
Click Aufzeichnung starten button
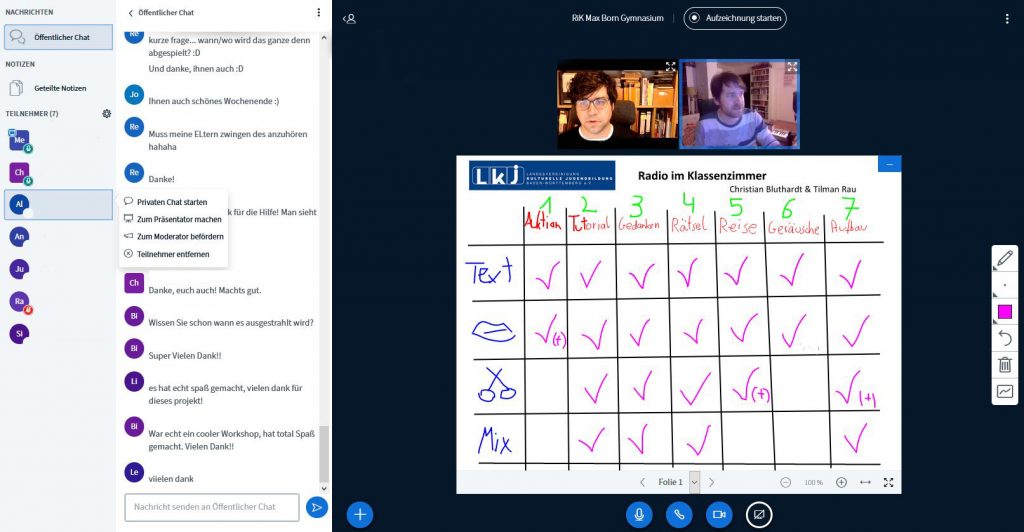[x=735, y=18]
